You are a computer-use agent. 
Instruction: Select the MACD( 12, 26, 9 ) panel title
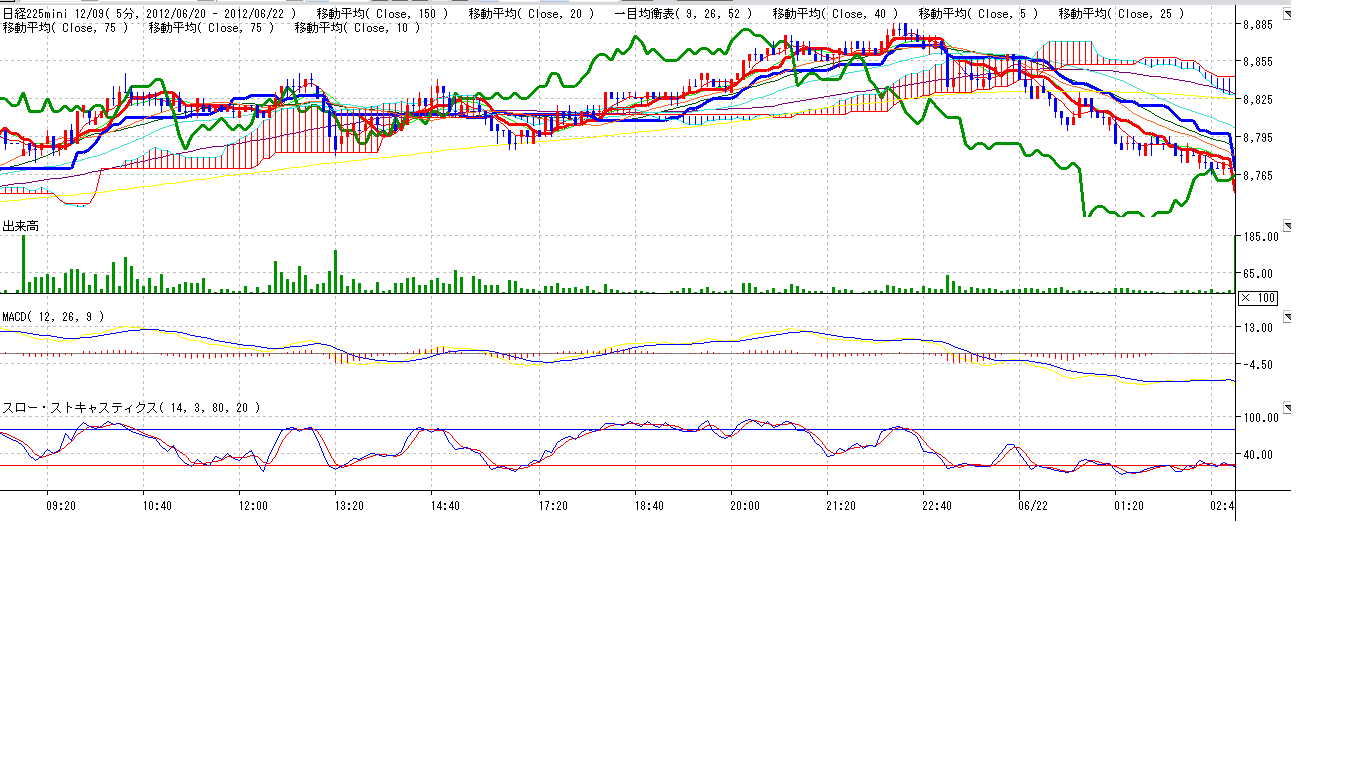pos(52,317)
